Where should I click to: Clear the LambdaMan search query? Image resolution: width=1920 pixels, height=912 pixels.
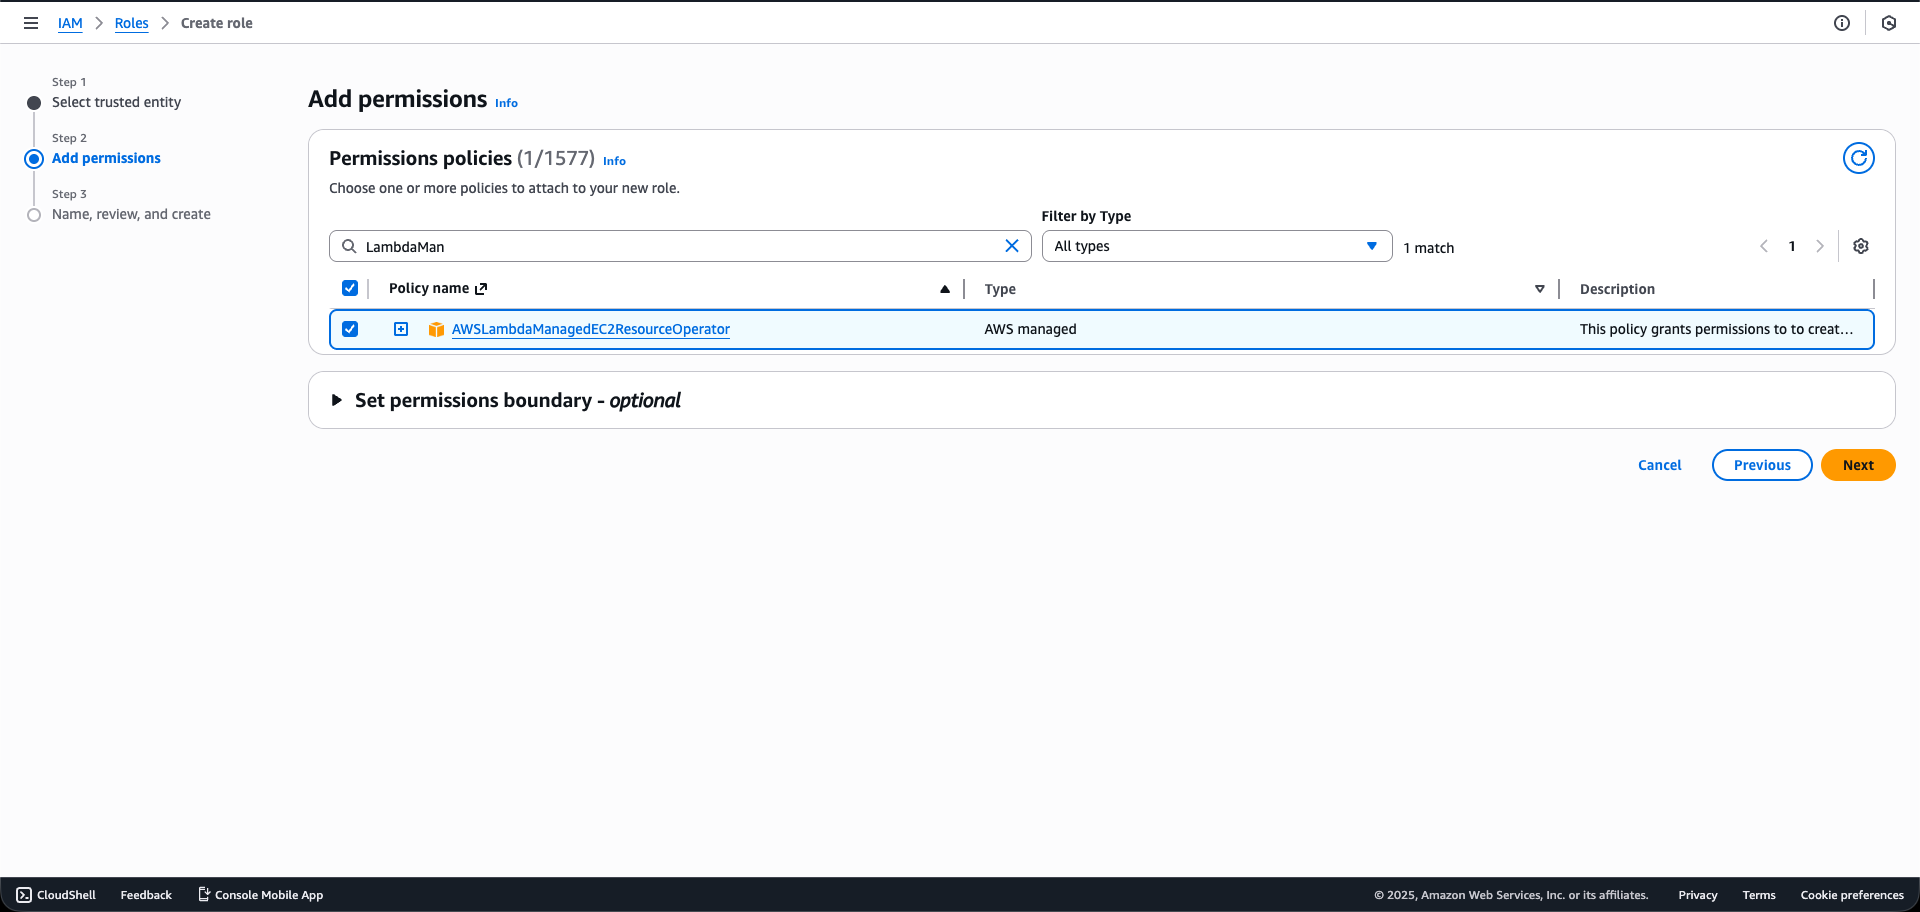click(1012, 245)
